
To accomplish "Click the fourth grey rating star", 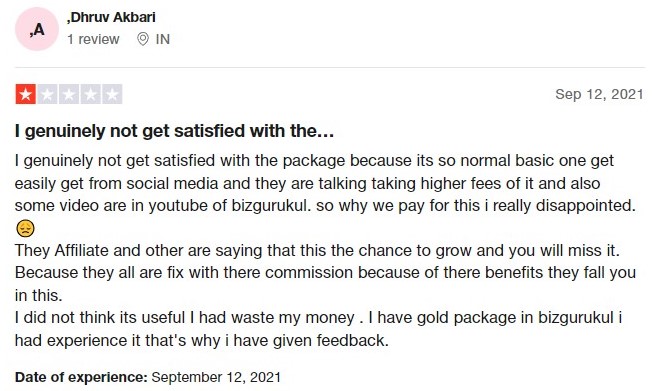I will [x=90, y=94].
